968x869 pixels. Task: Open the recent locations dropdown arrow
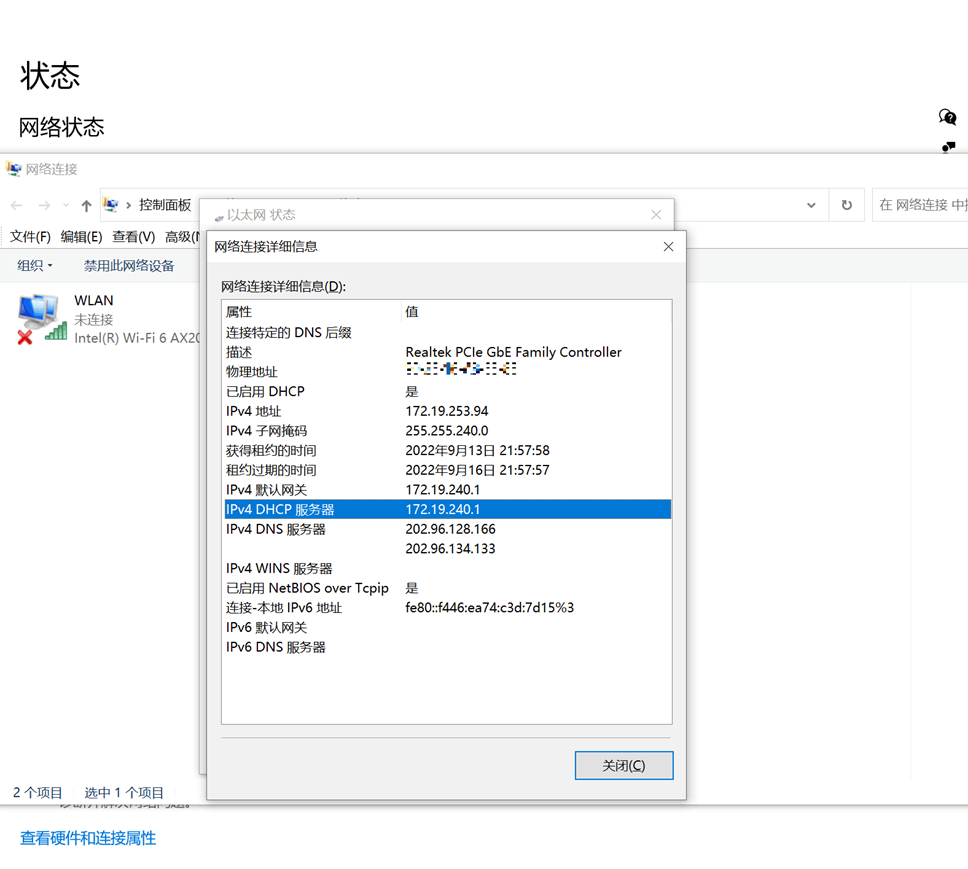click(x=66, y=205)
